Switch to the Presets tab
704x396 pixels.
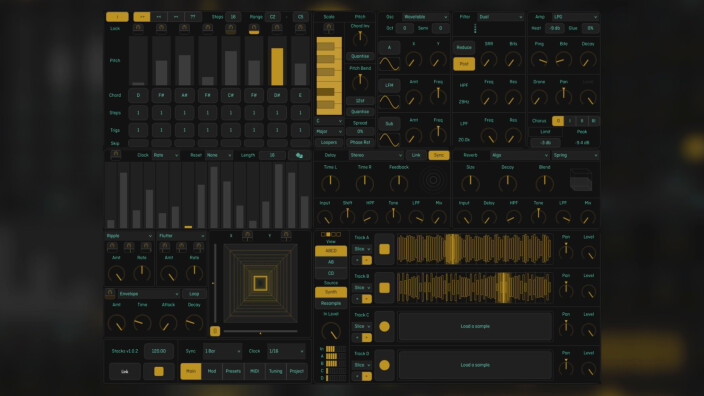(233, 371)
